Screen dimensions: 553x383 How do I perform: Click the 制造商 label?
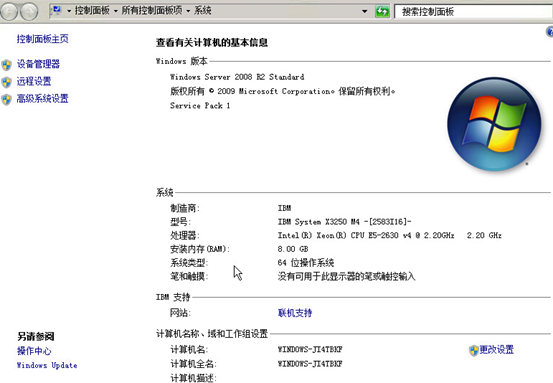185,208
